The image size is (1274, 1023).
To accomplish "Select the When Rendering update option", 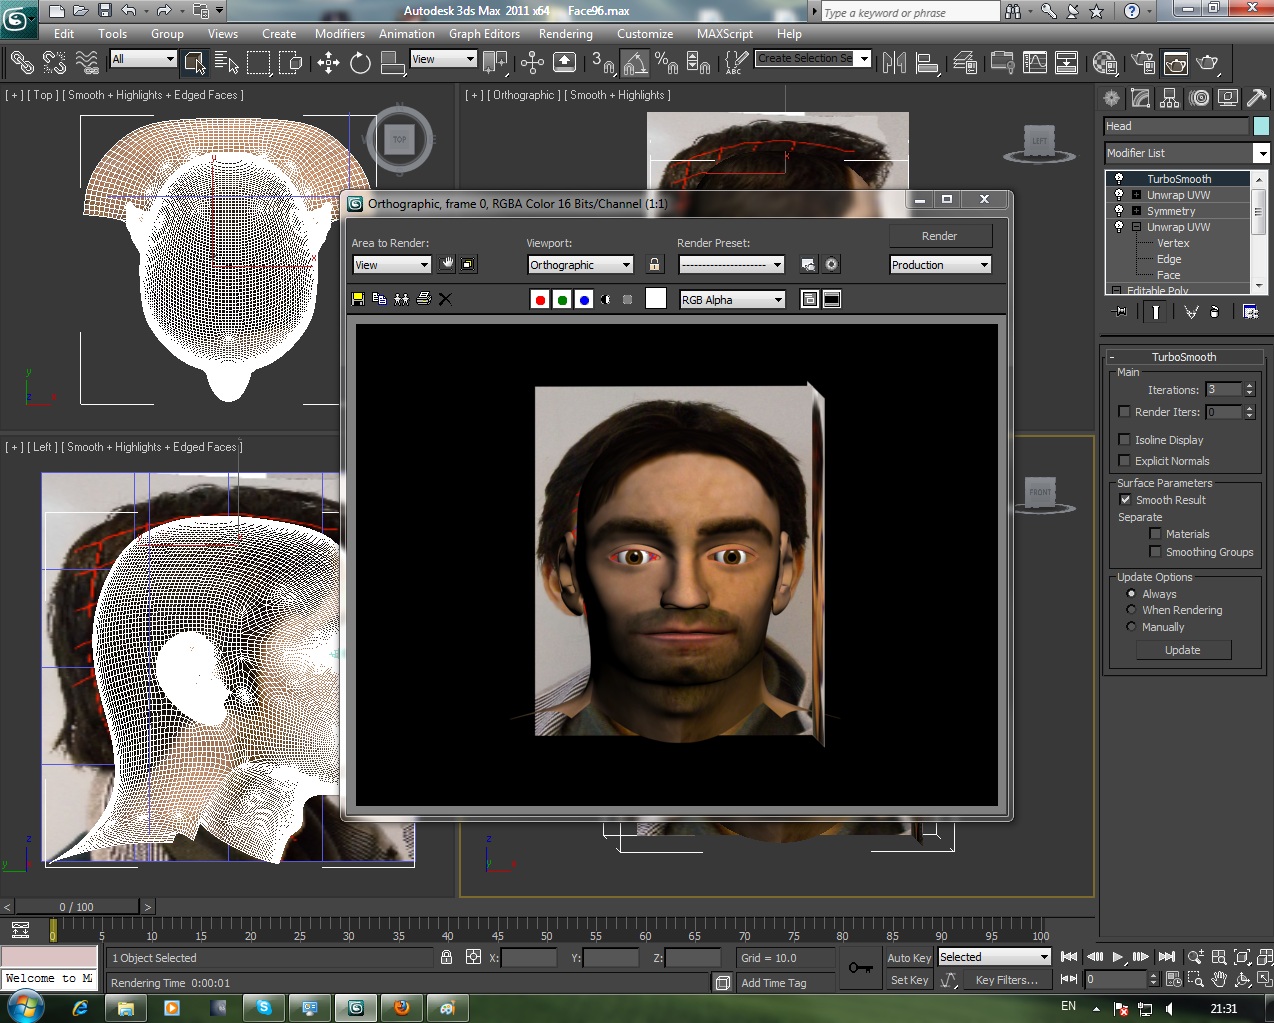I will [x=1131, y=610].
